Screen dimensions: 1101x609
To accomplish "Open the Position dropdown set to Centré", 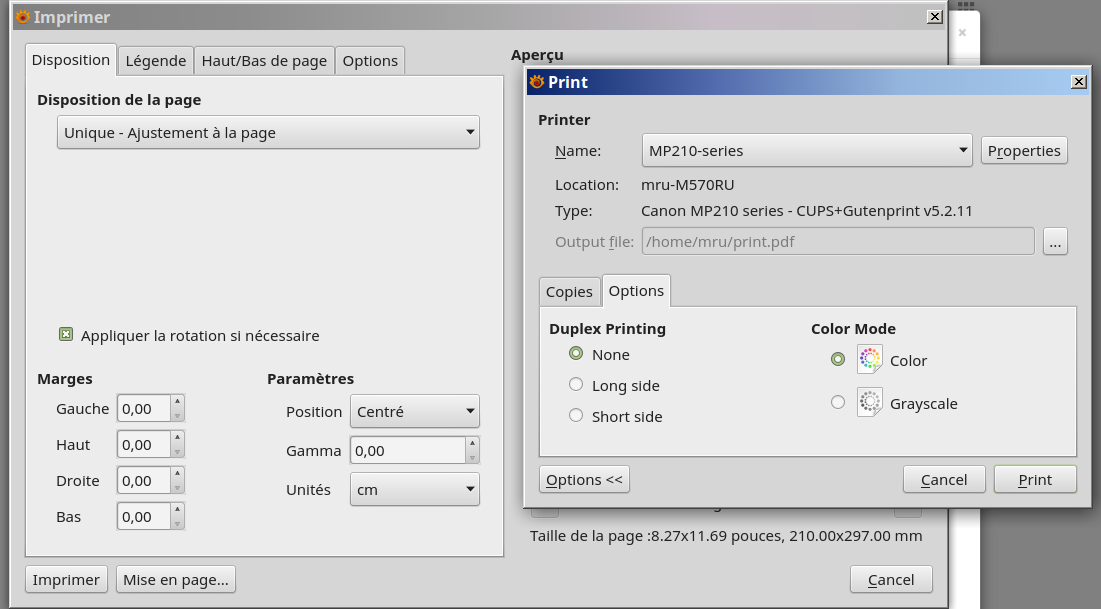I will pos(414,411).
